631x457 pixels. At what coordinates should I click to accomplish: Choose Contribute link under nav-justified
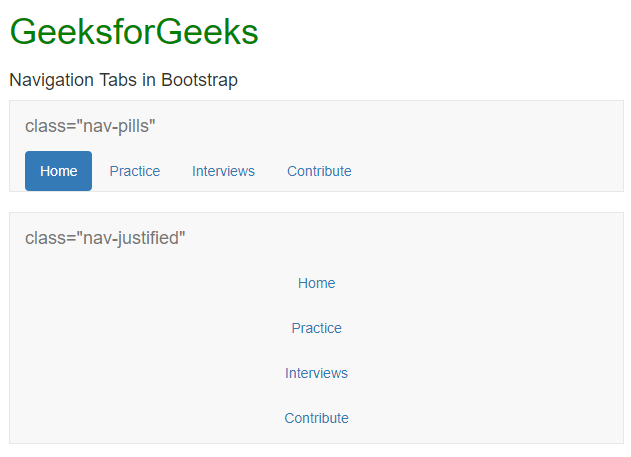316,418
